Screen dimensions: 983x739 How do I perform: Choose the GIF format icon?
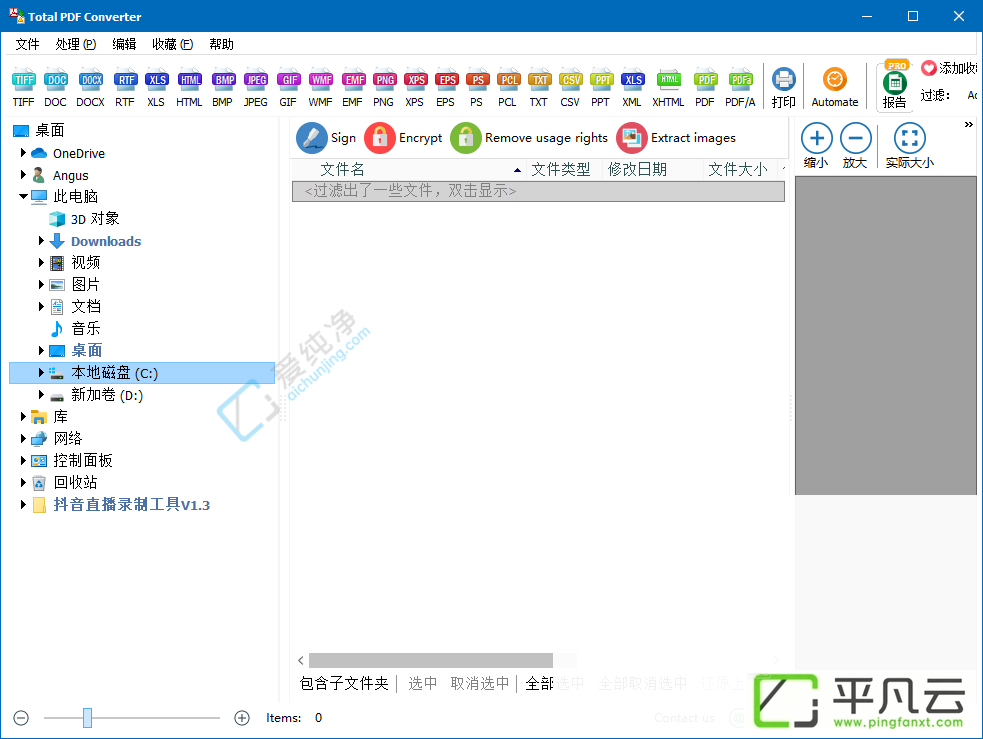point(288,88)
